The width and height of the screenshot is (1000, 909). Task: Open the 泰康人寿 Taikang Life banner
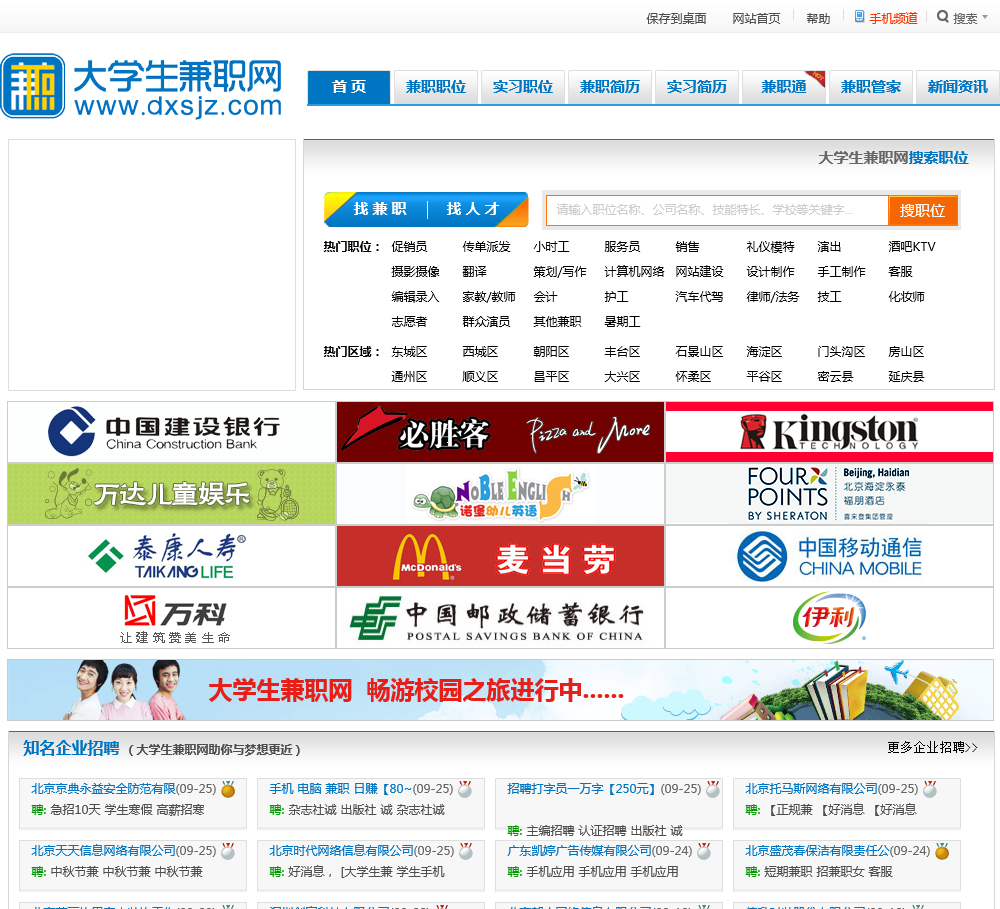pyautogui.click(x=172, y=556)
